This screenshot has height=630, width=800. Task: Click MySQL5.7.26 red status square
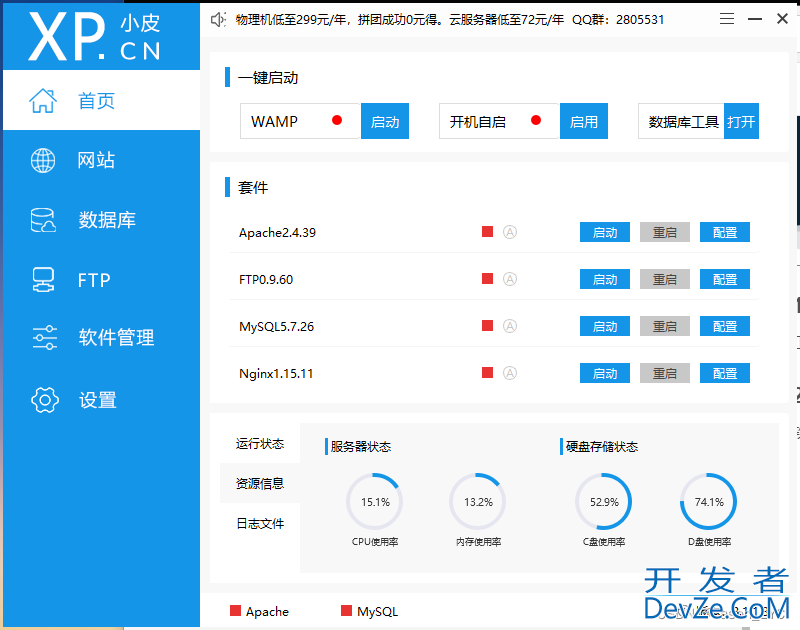[487, 325]
